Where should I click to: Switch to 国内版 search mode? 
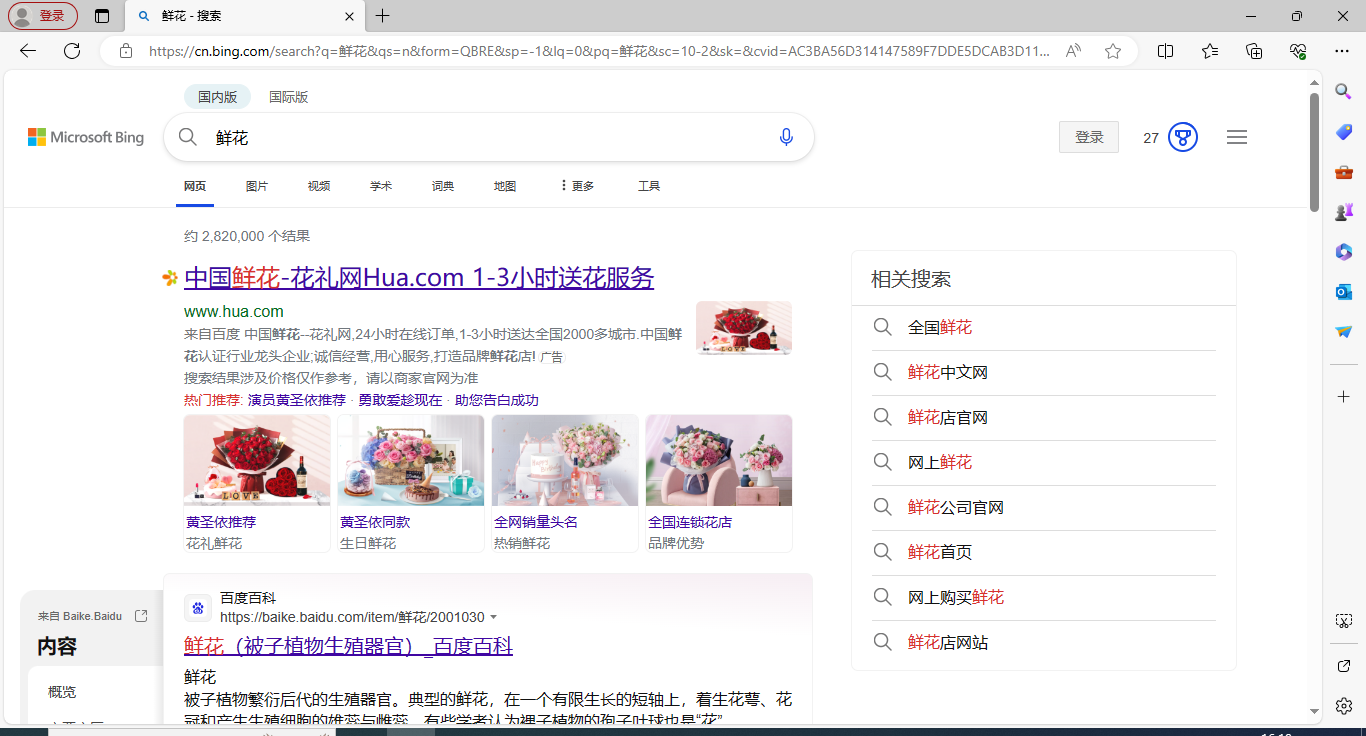point(217,97)
